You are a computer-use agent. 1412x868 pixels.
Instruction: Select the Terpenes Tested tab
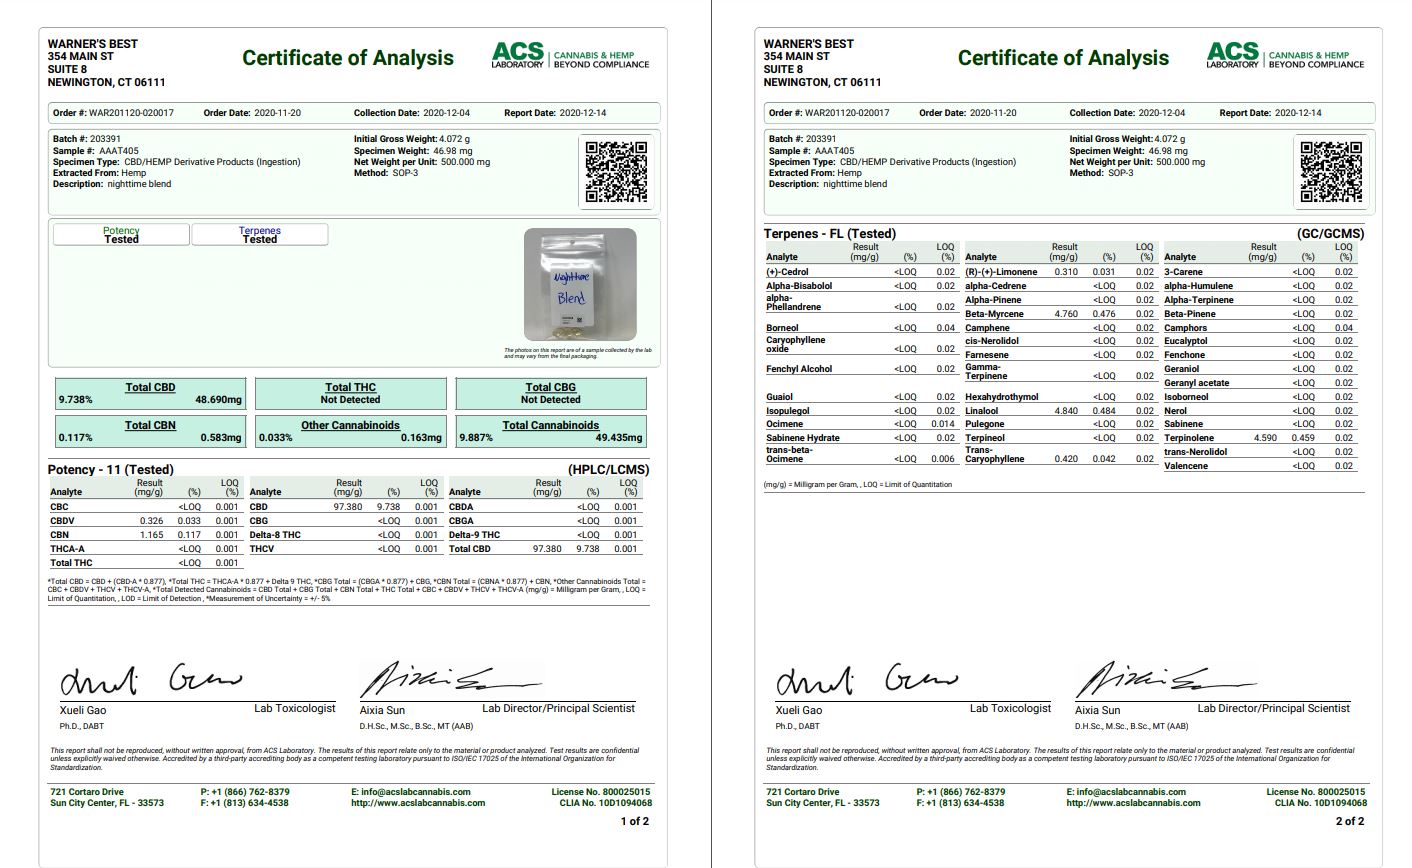[x=260, y=235]
